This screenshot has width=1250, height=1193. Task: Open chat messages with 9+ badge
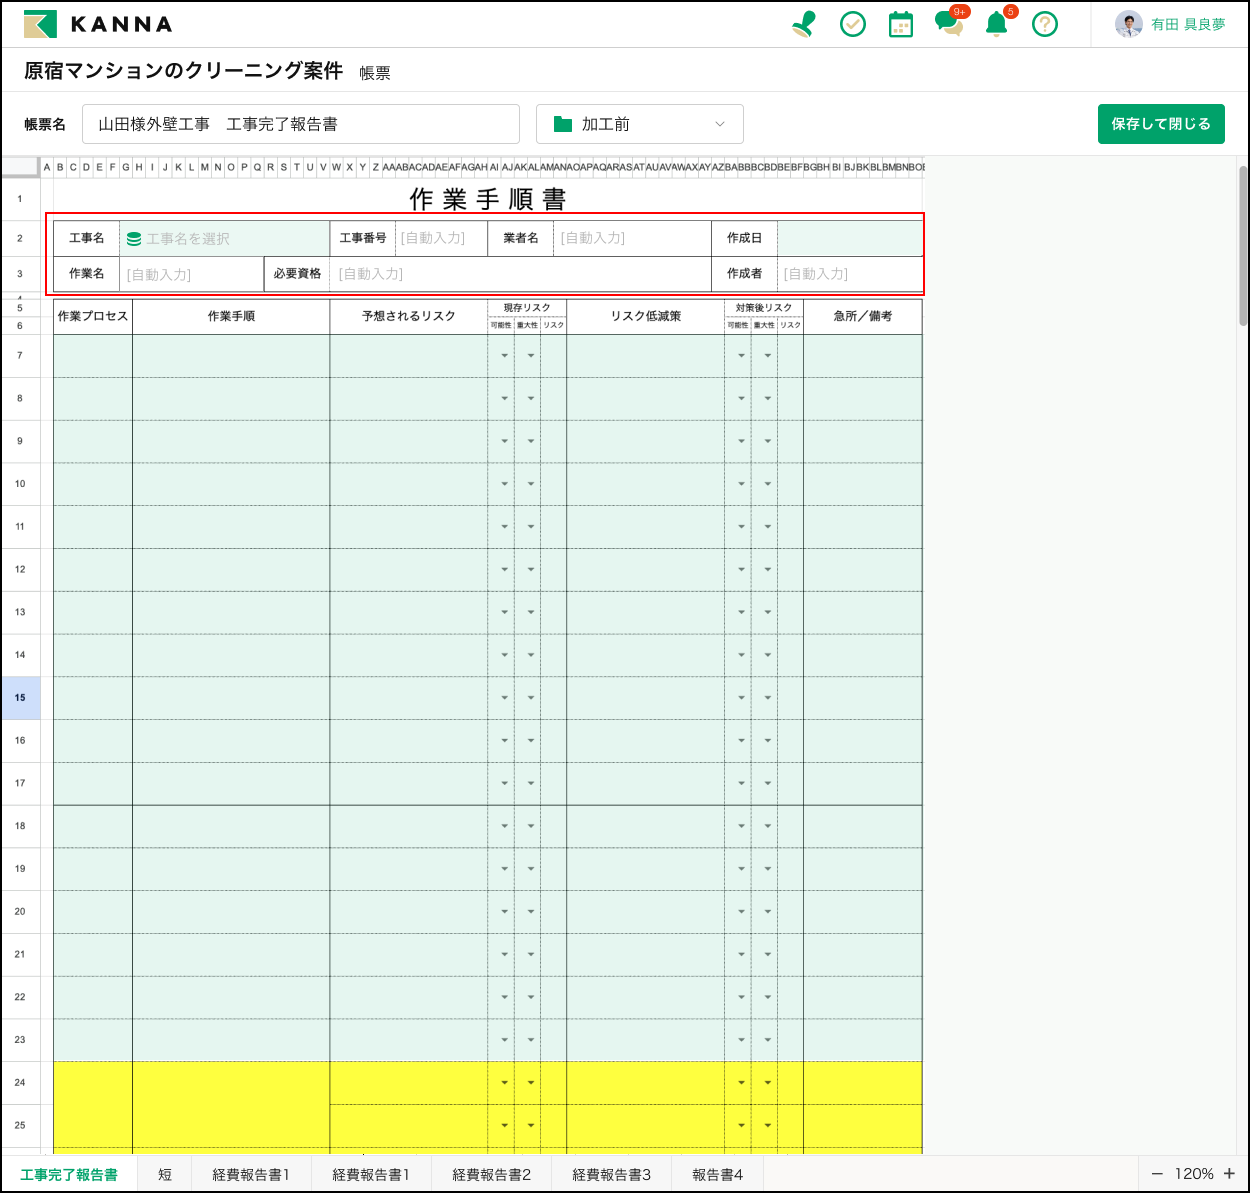[949, 24]
